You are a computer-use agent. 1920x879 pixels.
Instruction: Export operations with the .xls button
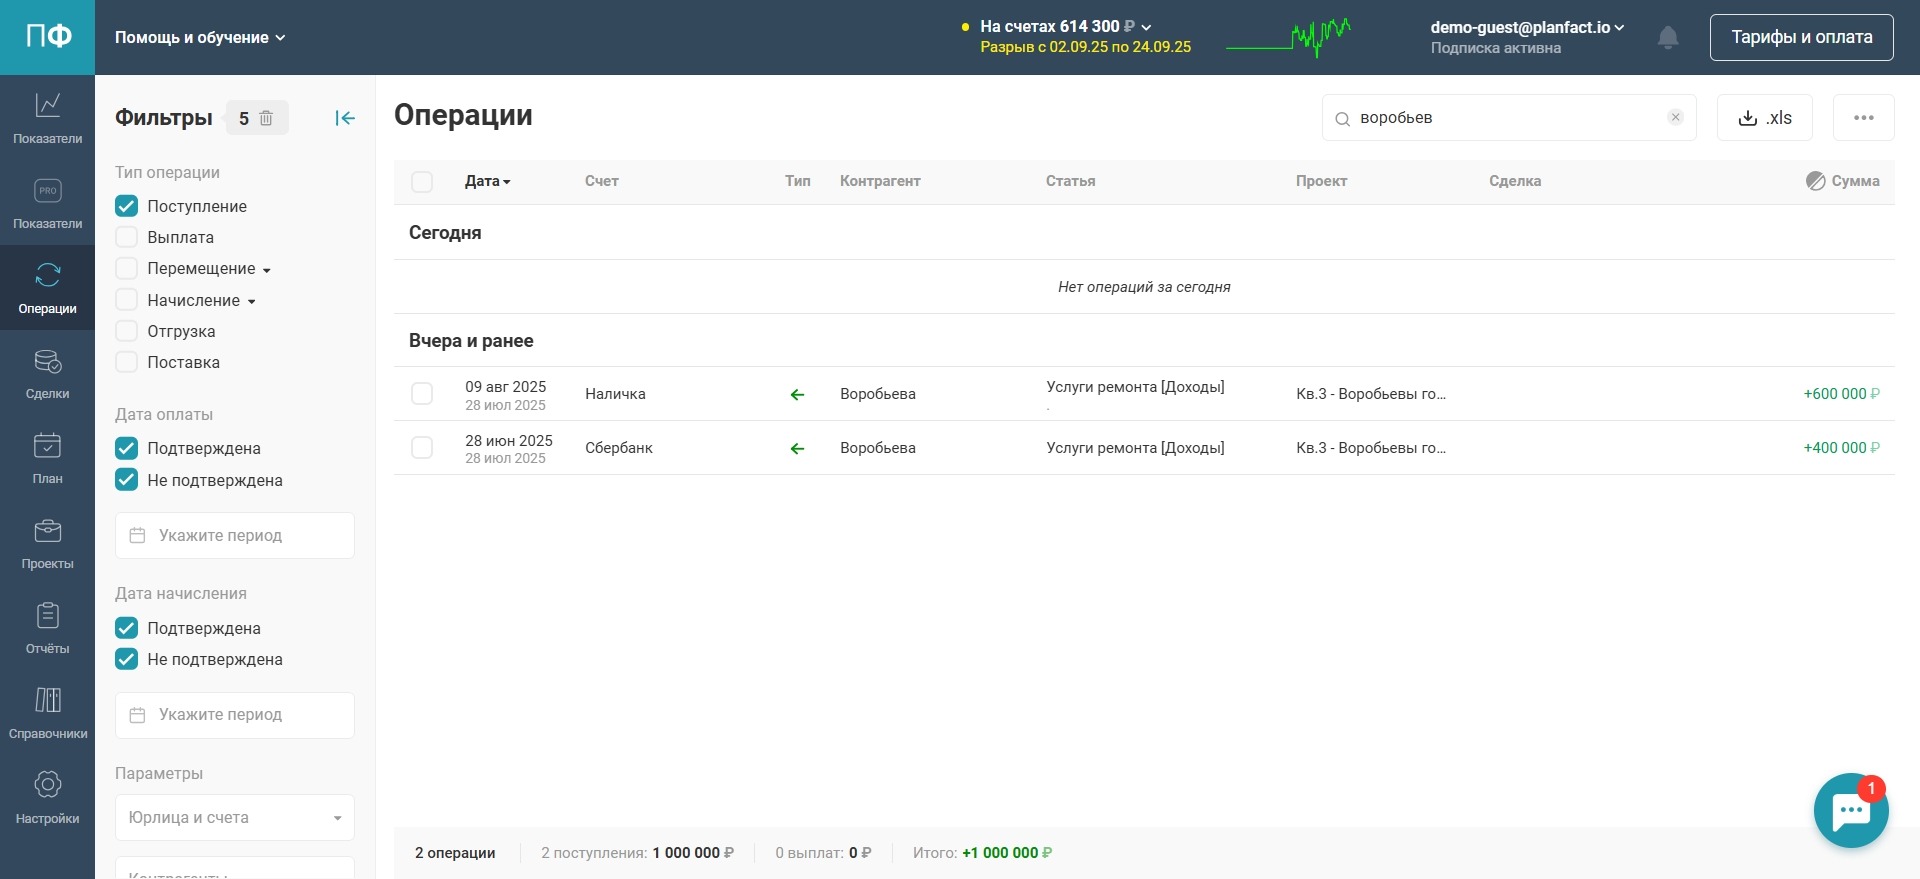coord(1764,118)
